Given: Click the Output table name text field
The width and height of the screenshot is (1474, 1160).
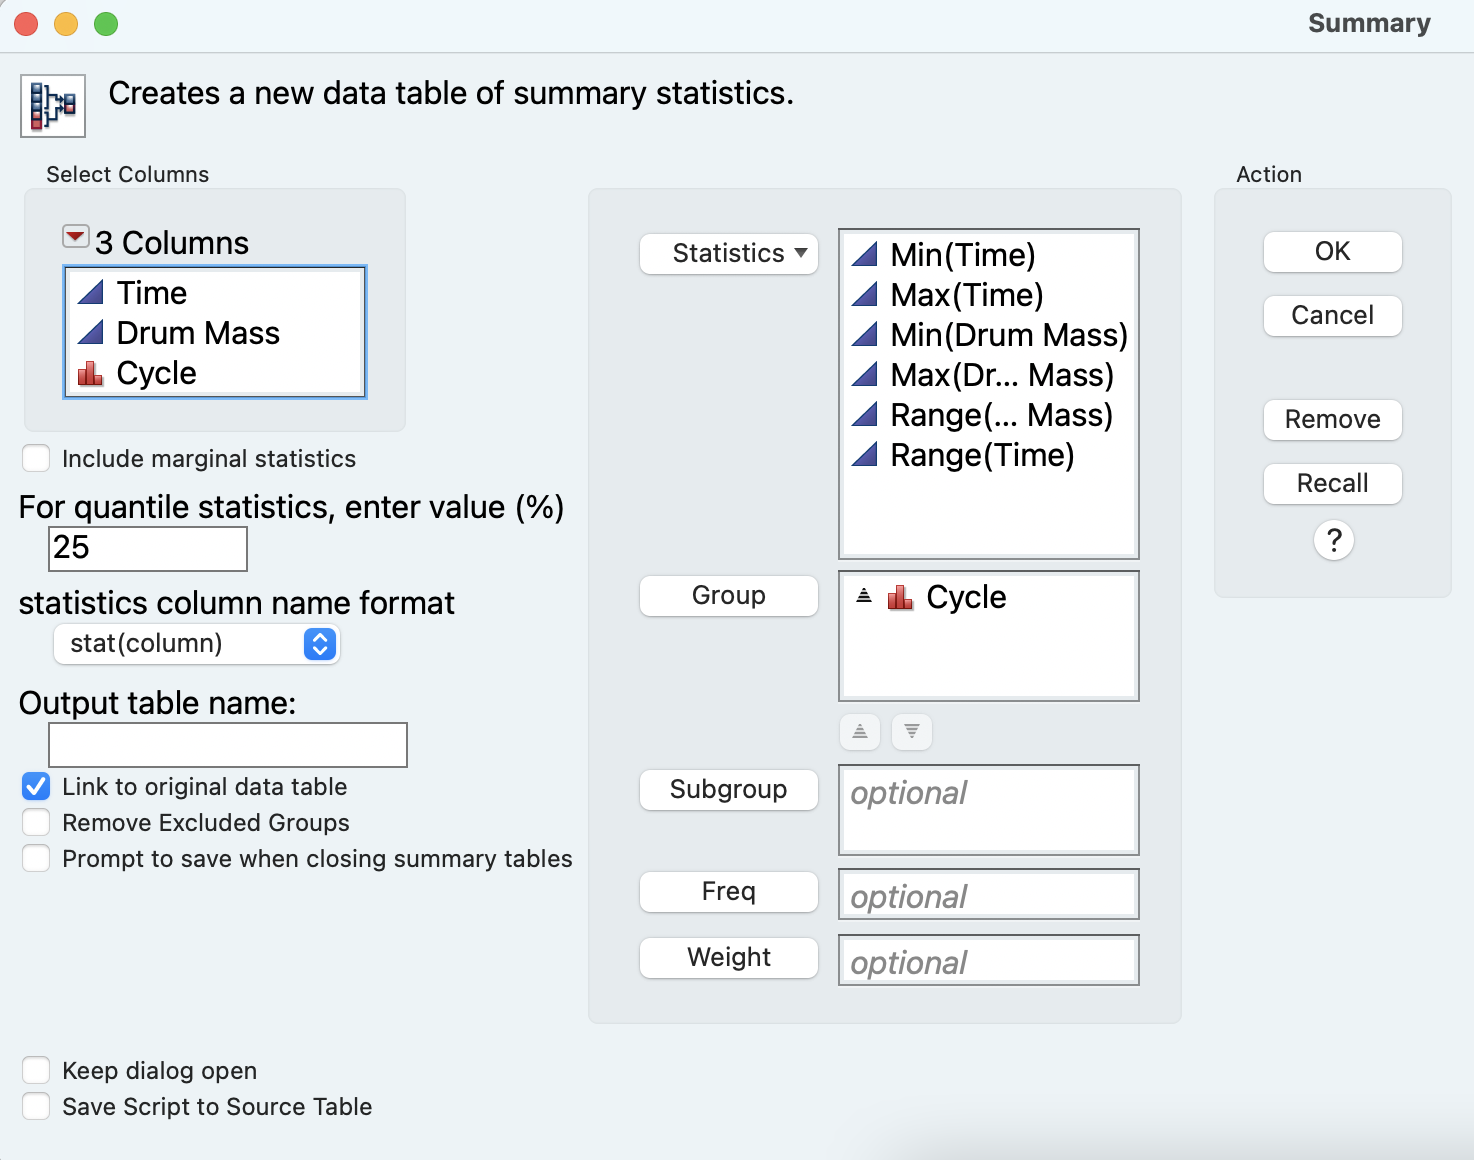Looking at the screenshot, I should point(228,745).
